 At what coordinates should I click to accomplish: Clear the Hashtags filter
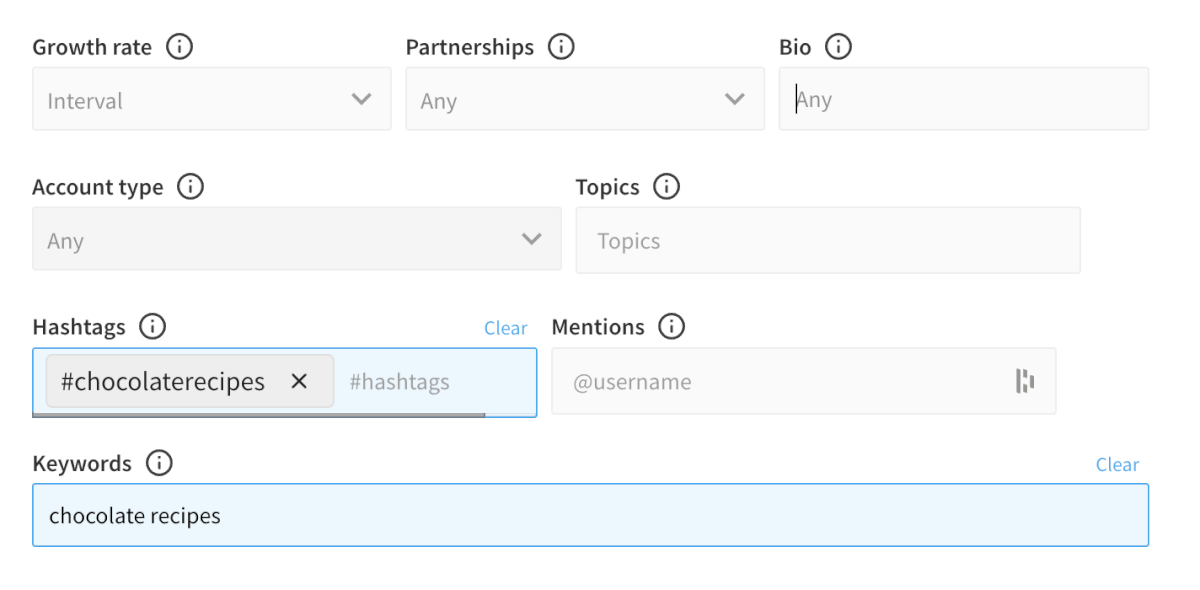(505, 328)
